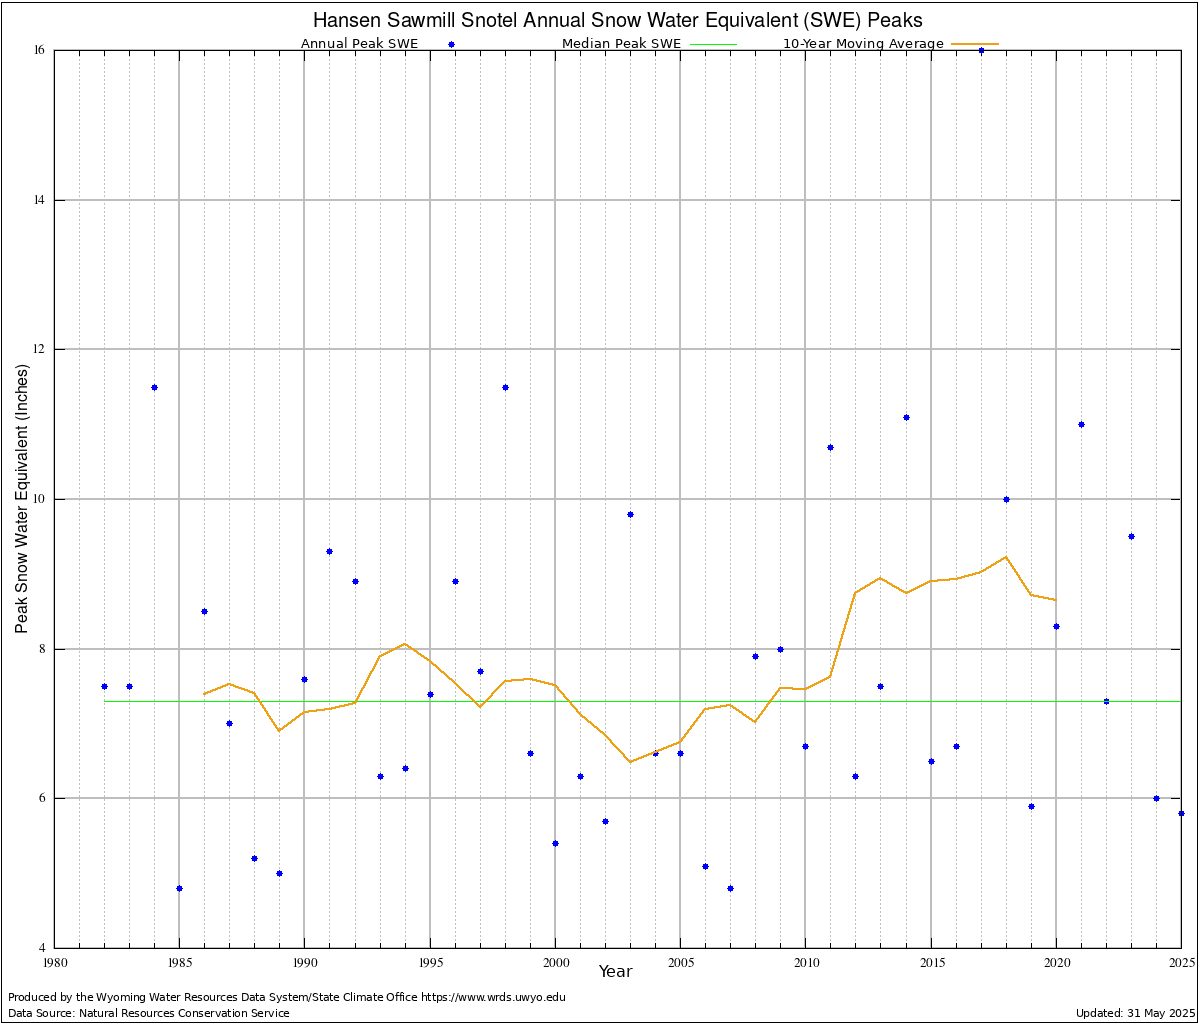This screenshot has width=1200, height=1024.
Task: Click the 'Data Source: Natural Resources Conservation Service' footer
Action: [x=149, y=1013]
